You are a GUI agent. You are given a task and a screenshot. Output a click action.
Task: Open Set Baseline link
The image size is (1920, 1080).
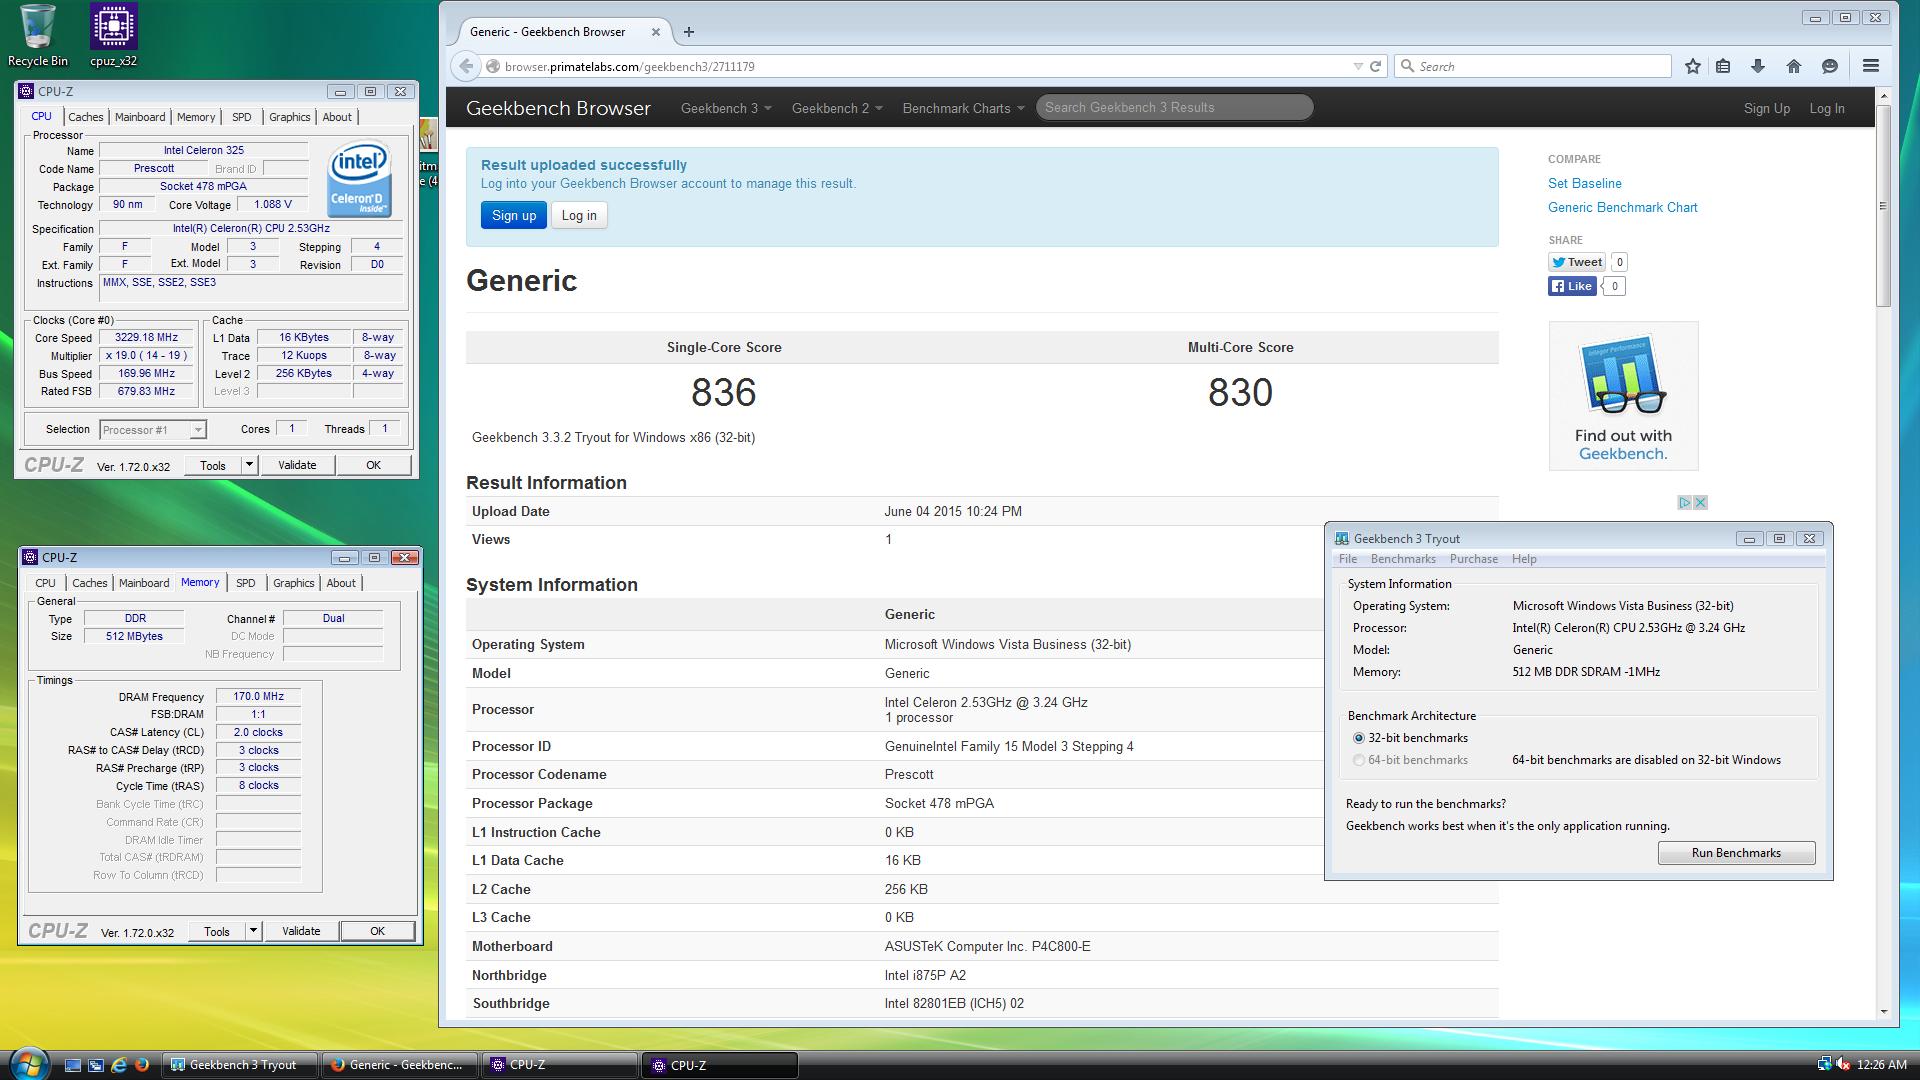coord(1585,183)
